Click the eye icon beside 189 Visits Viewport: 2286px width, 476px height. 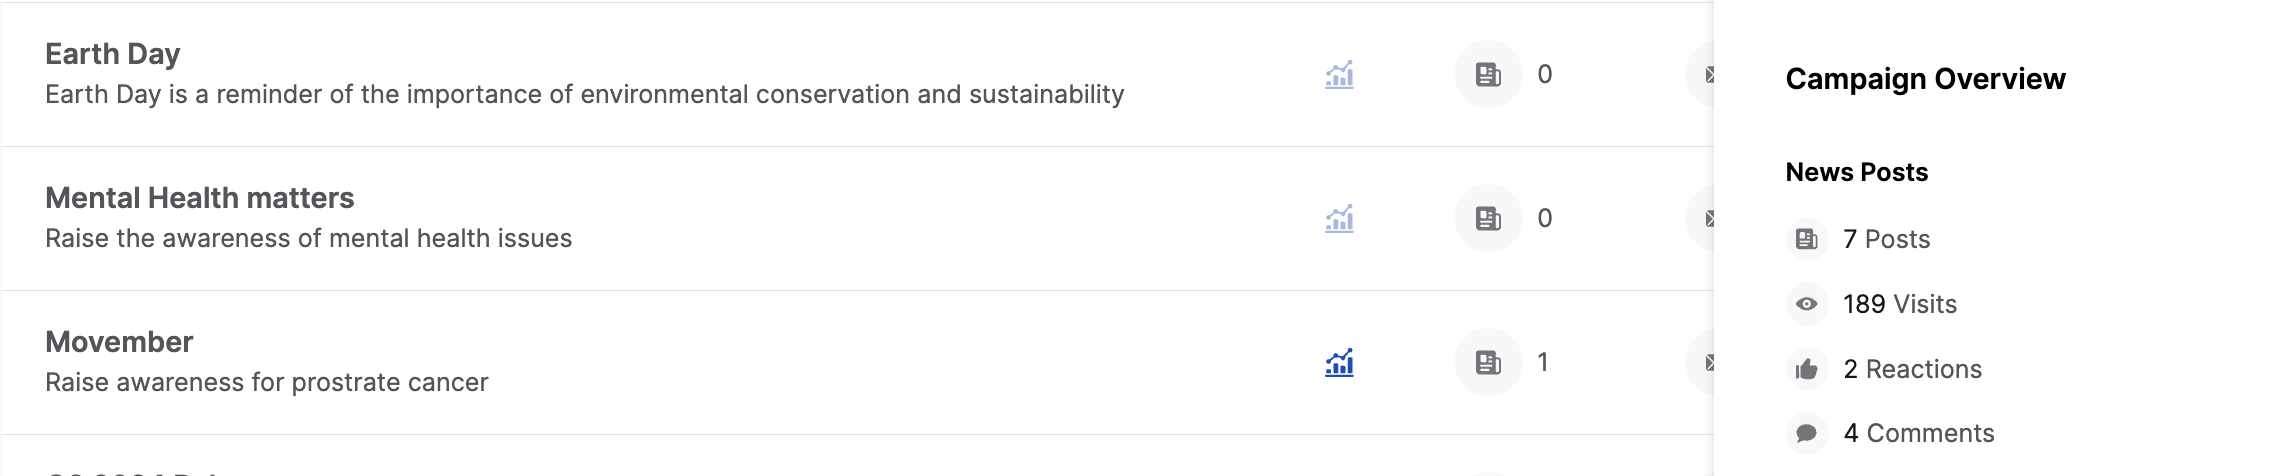(x=1807, y=304)
